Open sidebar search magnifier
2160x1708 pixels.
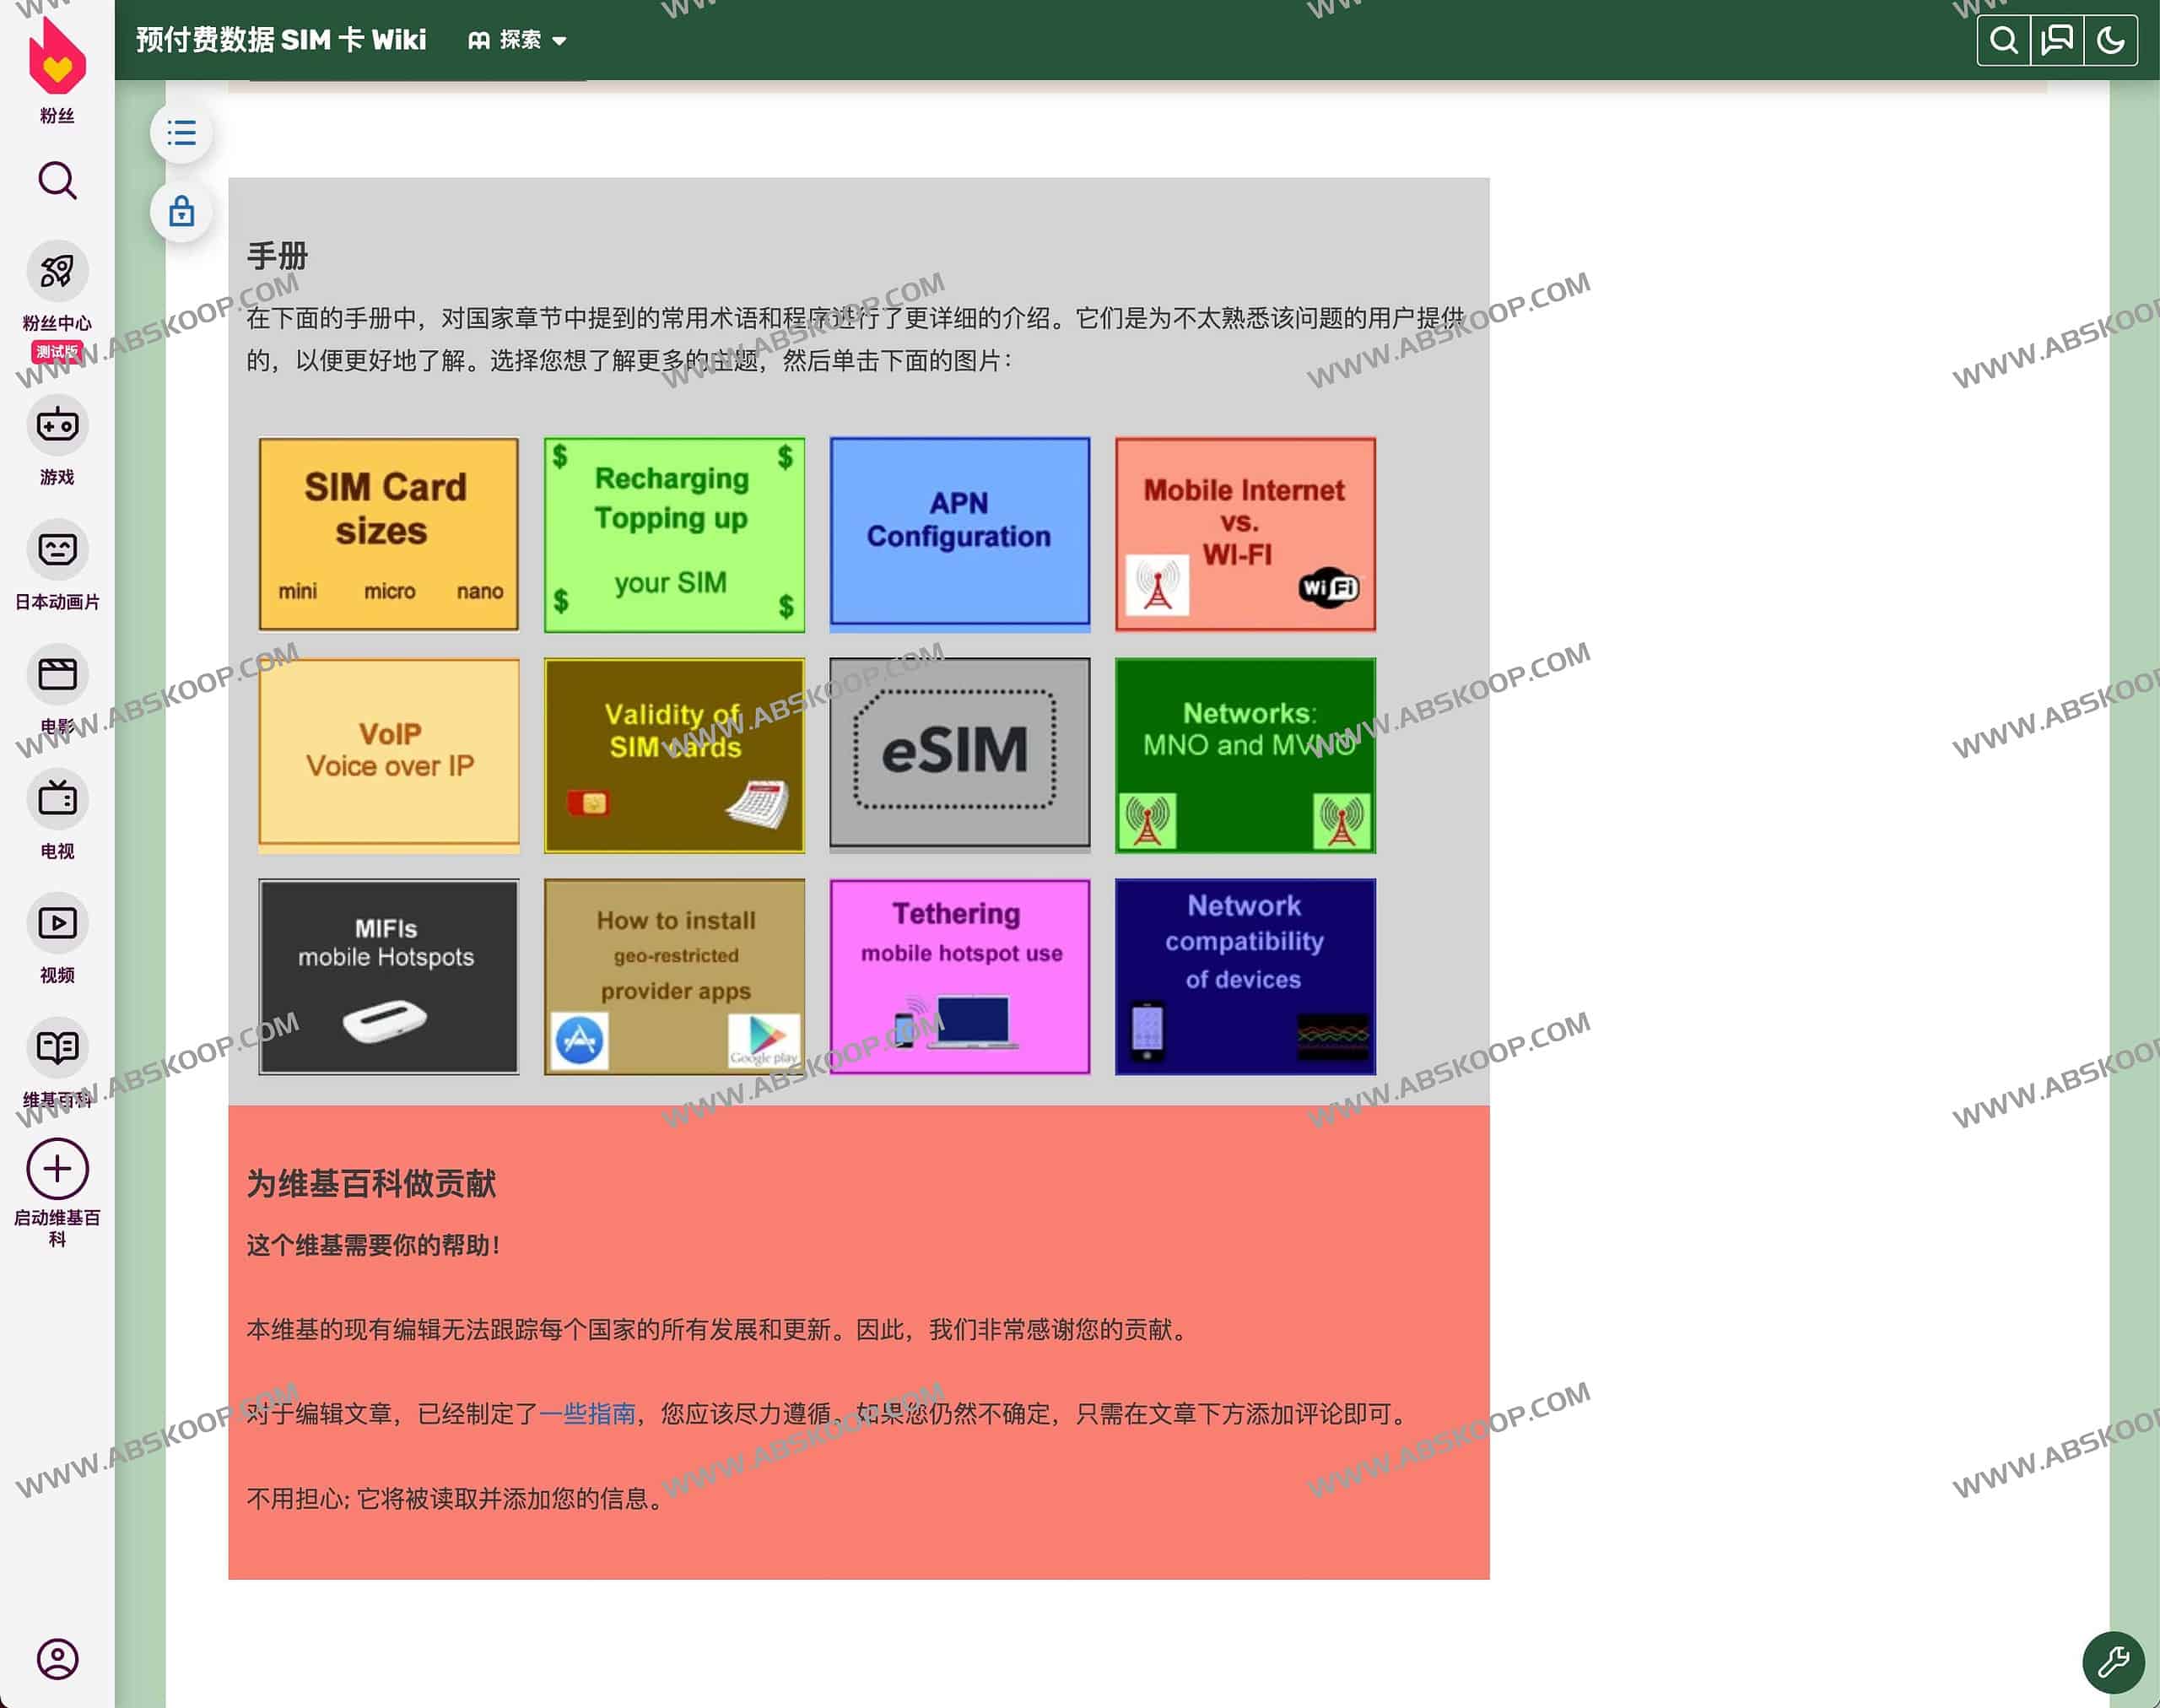pos(57,180)
